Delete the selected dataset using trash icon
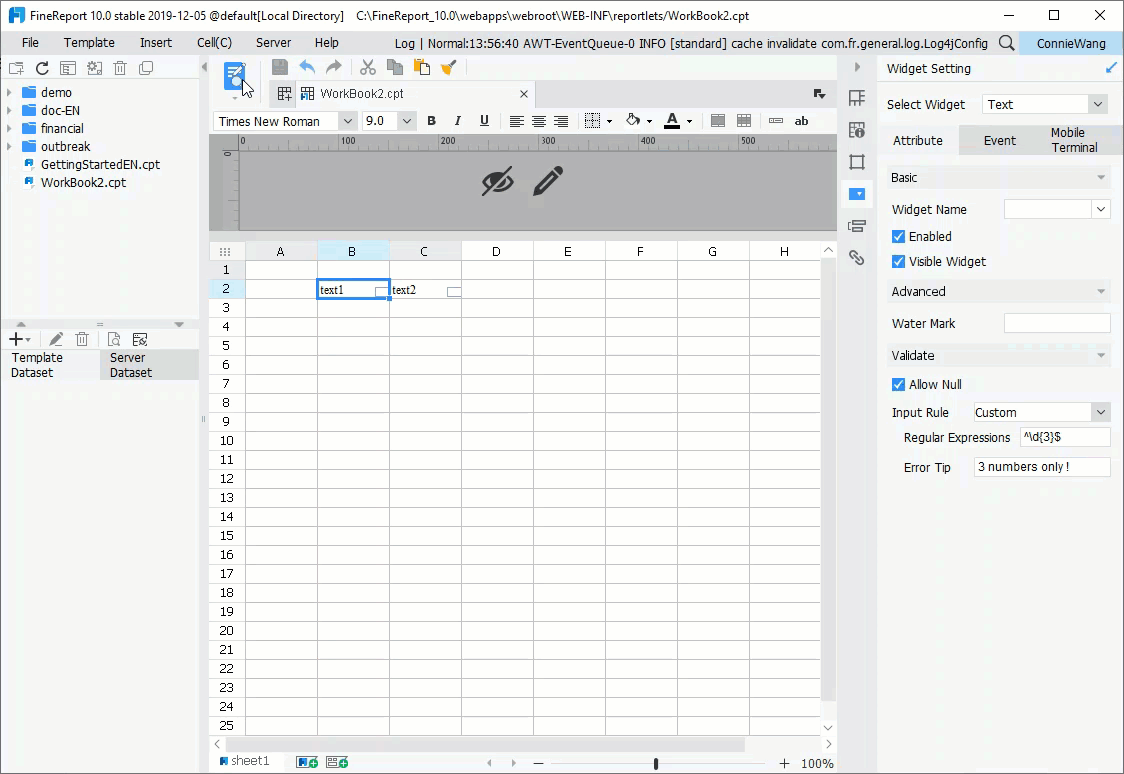This screenshot has height=774, width=1124. [82, 338]
